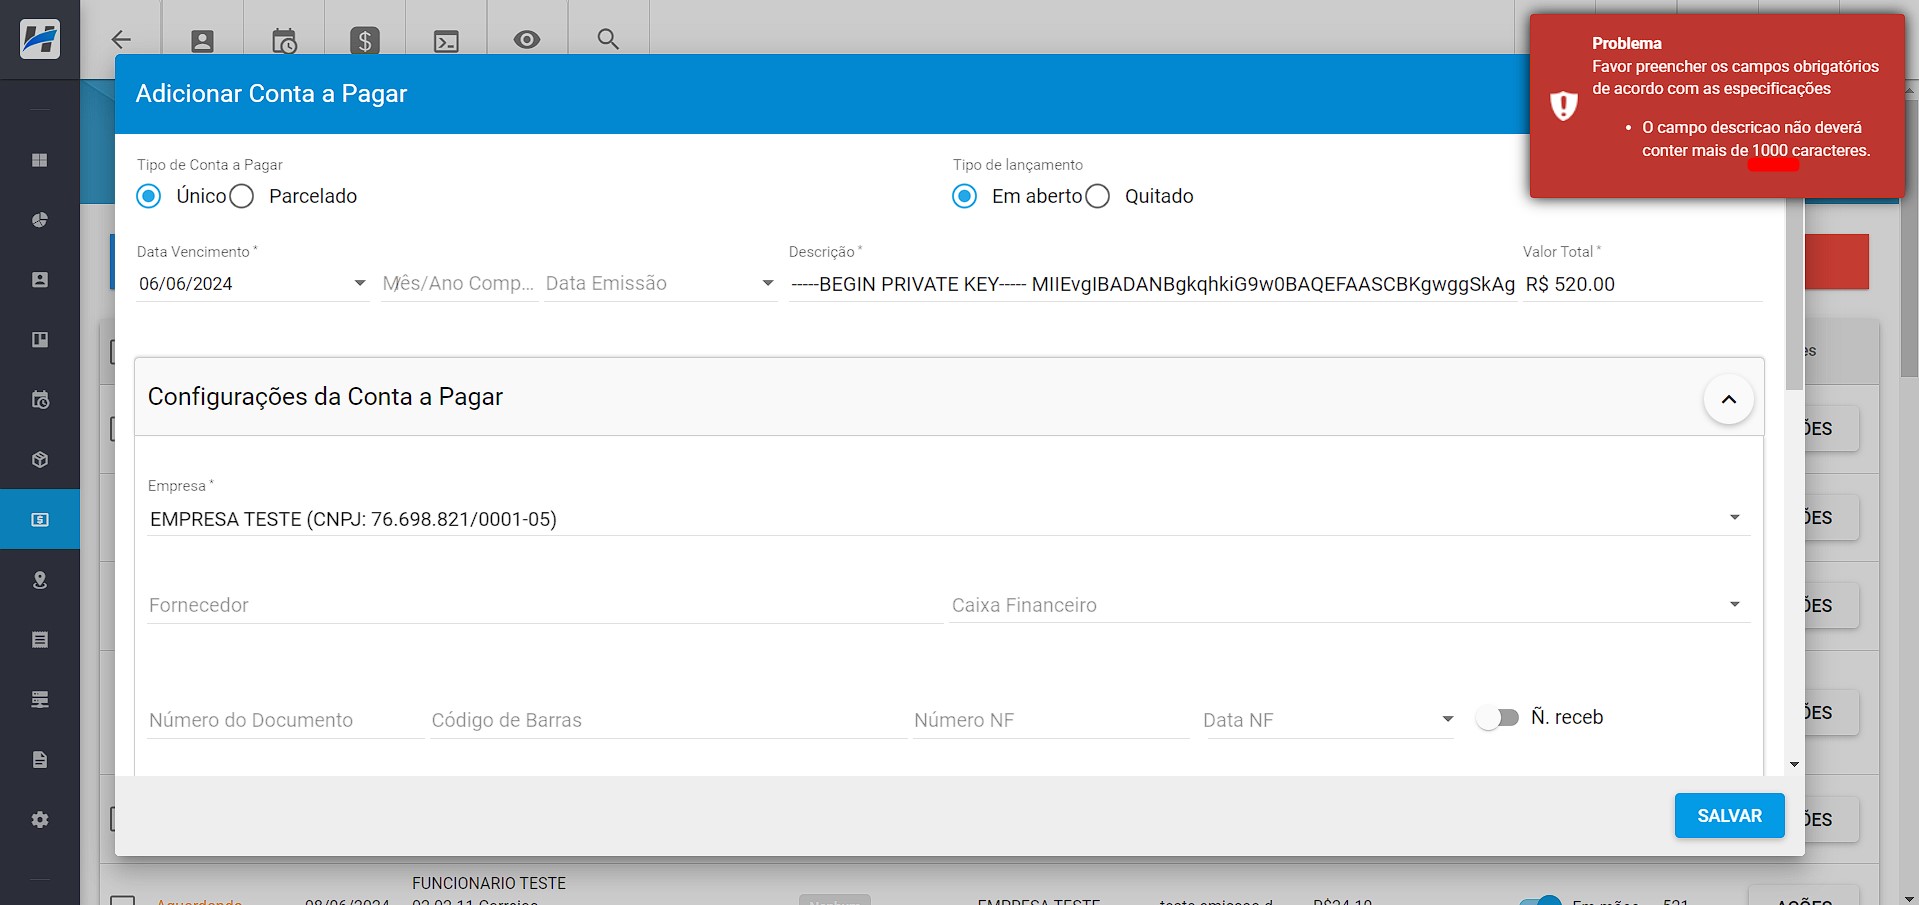Click the Fornecedor field
Screen dimensions: 1919x905
pos(545,605)
